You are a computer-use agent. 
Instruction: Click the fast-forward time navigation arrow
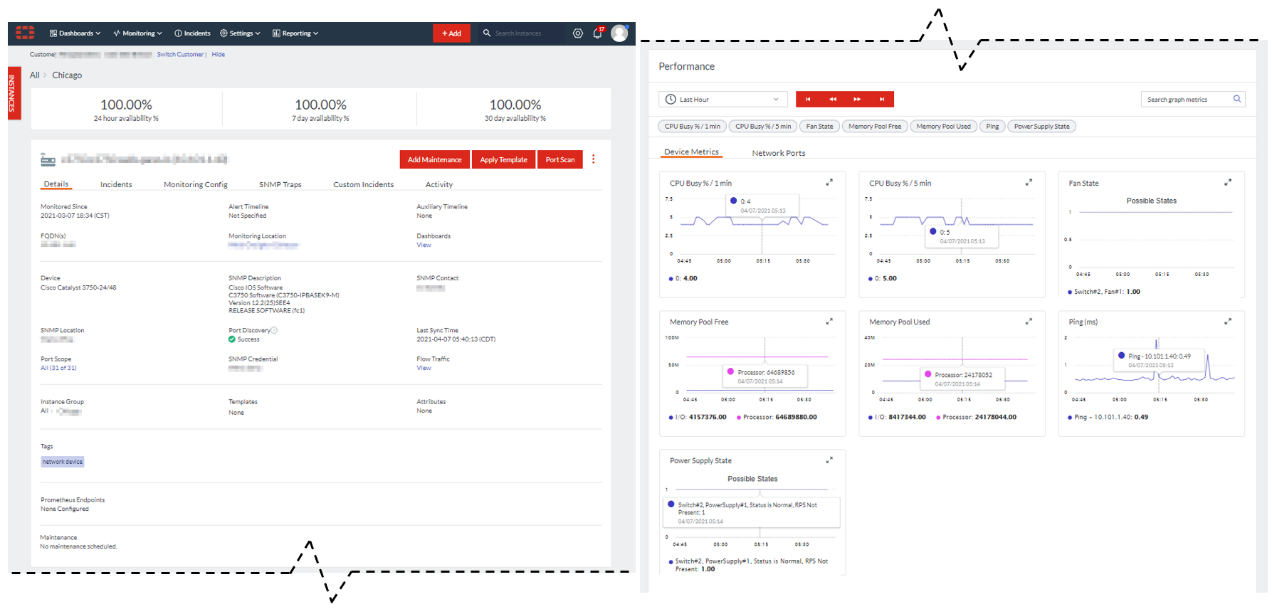858,99
